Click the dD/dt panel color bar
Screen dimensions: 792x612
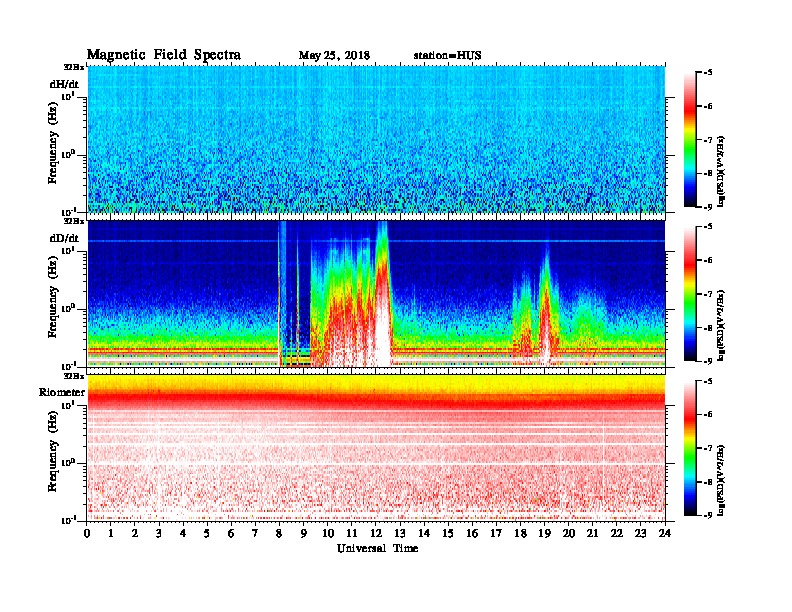[690, 293]
